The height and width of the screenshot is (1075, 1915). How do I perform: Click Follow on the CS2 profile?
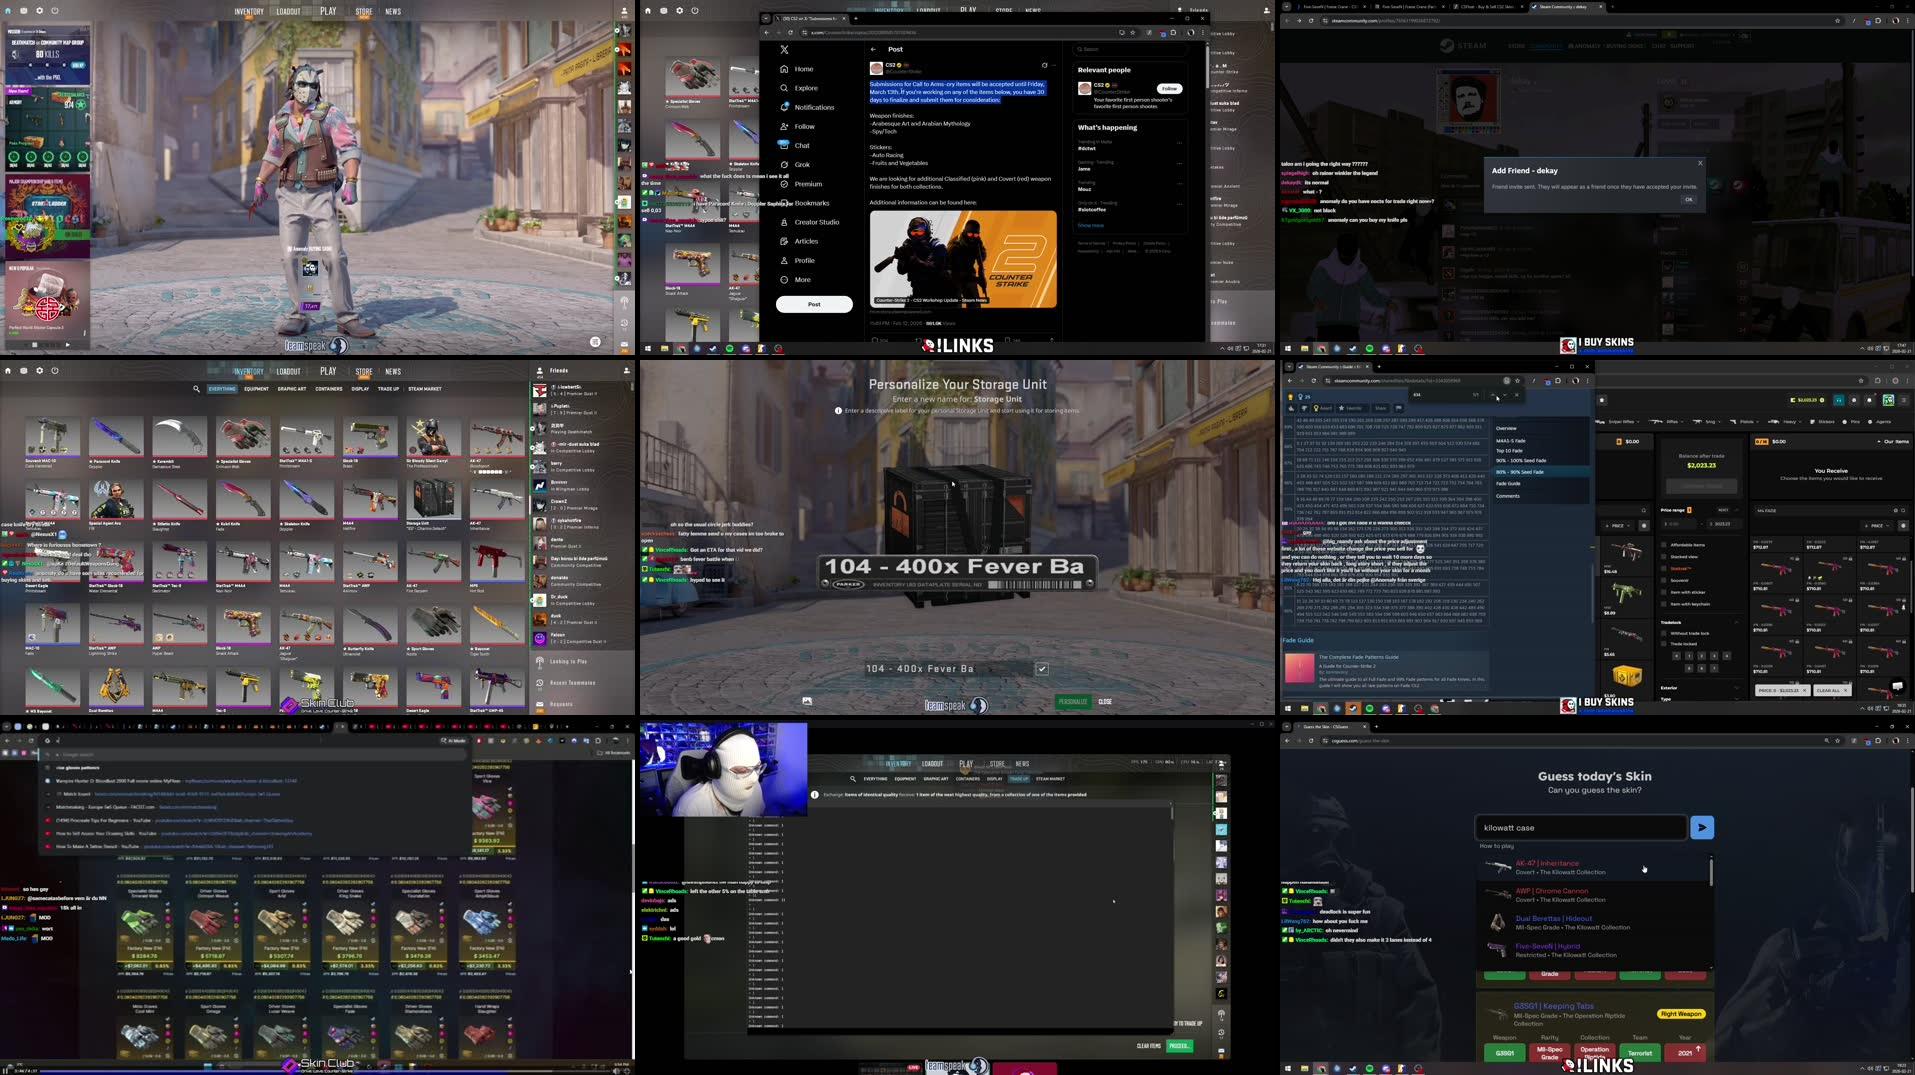(x=1168, y=88)
